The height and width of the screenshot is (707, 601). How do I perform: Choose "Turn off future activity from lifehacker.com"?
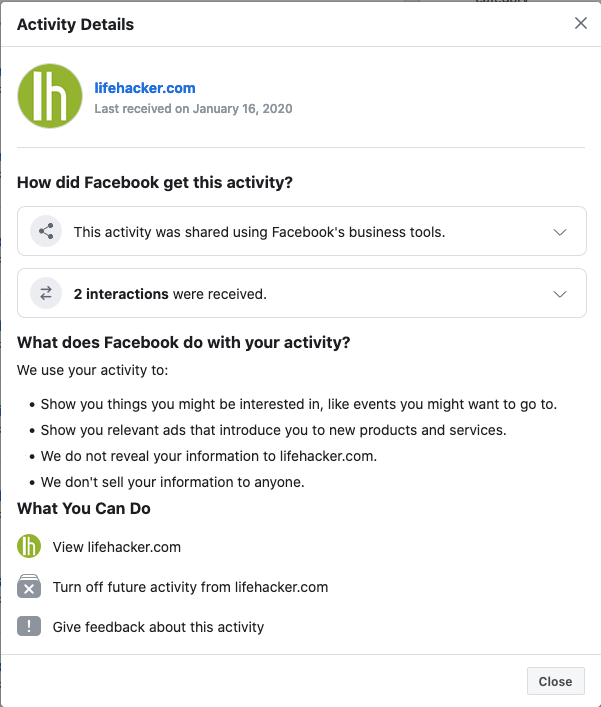point(190,587)
